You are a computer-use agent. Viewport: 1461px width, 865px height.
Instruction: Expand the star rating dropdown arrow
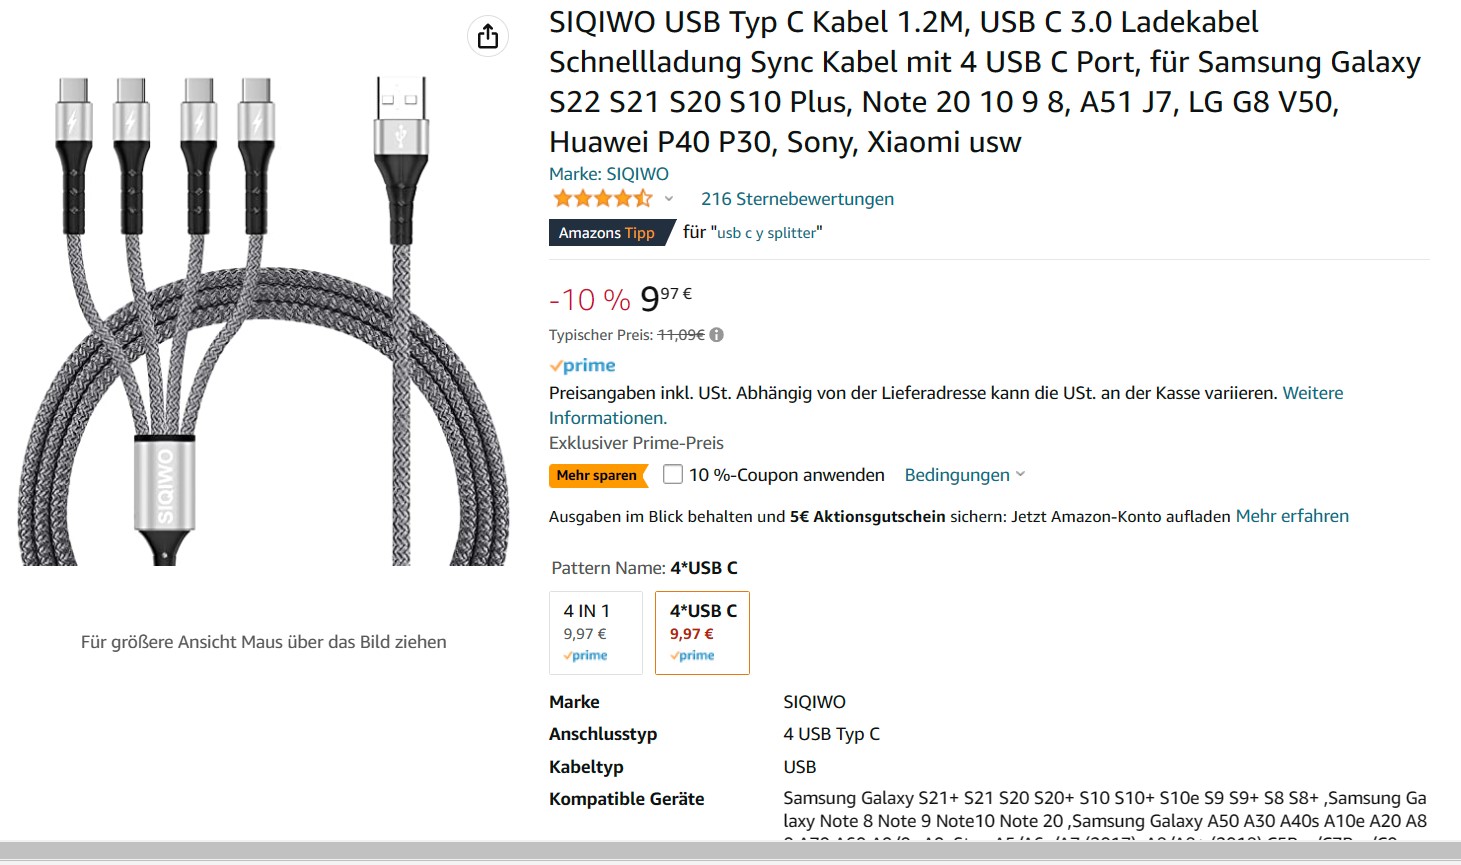[x=669, y=199]
